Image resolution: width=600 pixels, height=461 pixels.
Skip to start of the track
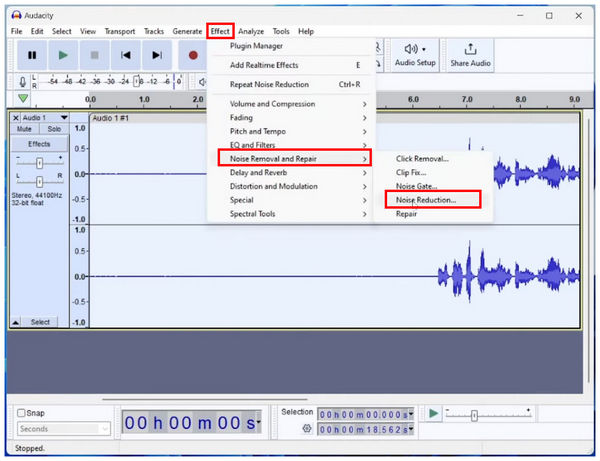click(126, 55)
